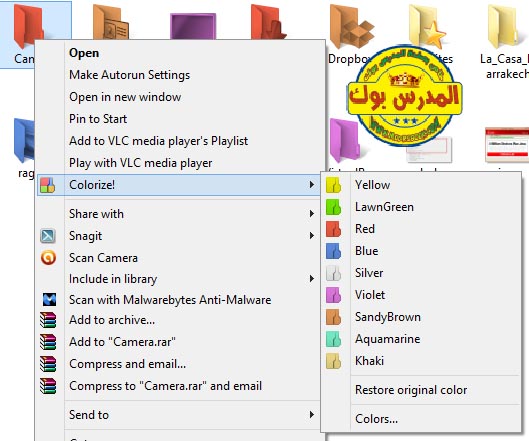Expand the Include in library submenu arrow
Screen dimensions: 529x441
[x=312, y=279]
